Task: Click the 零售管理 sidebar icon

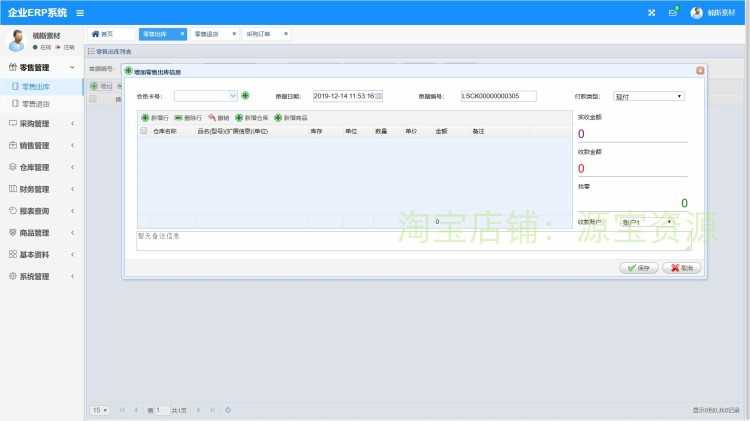Action: [x=13, y=67]
